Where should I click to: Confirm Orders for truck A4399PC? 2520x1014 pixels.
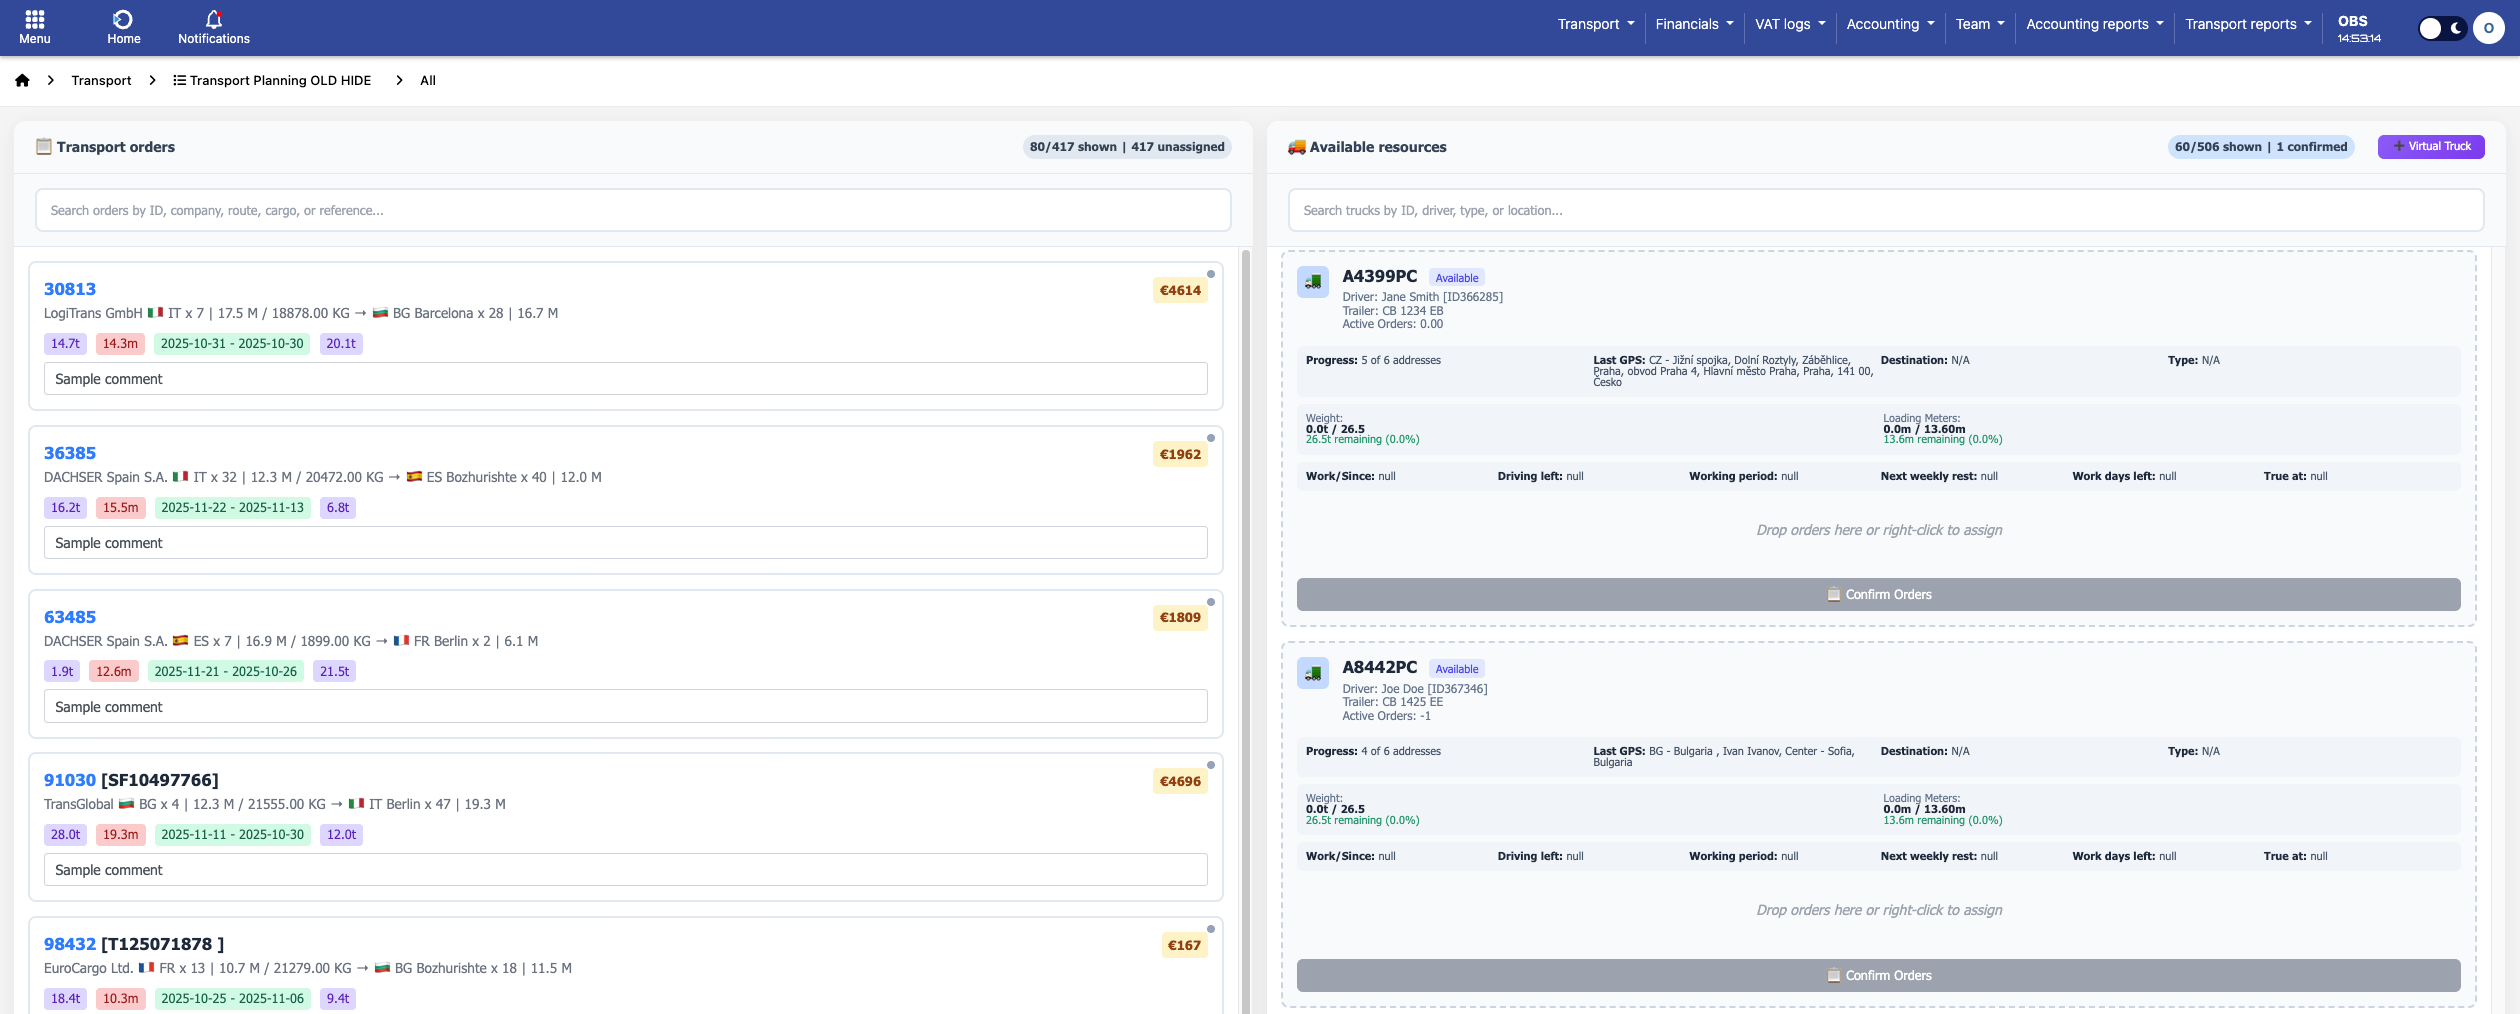1878,594
